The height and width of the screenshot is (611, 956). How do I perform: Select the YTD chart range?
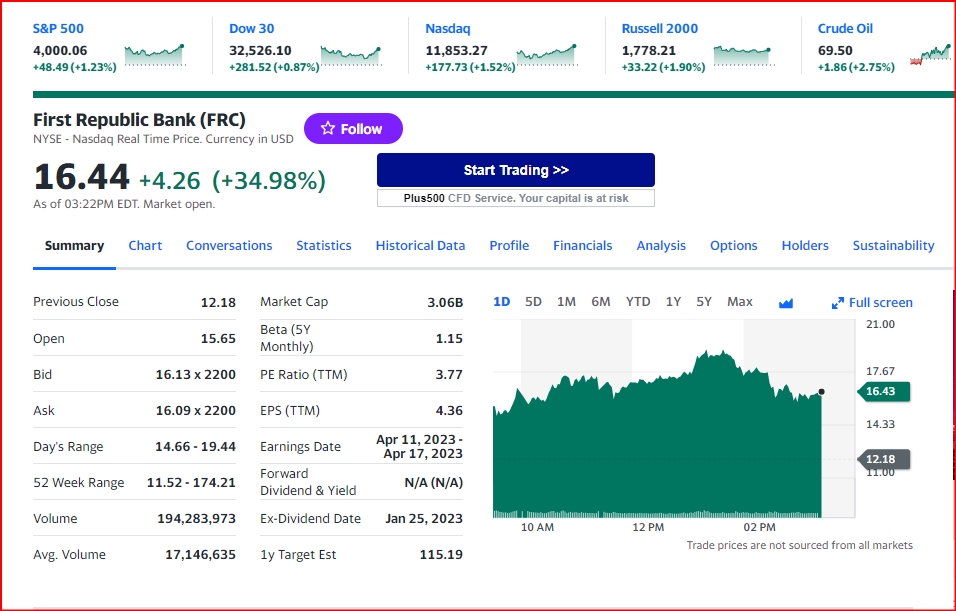pyautogui.click(x=638, y=302)
